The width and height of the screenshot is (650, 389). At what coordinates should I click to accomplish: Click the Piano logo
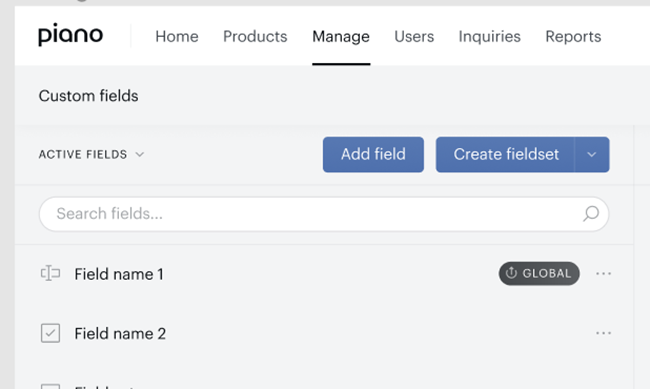point(70,35)
